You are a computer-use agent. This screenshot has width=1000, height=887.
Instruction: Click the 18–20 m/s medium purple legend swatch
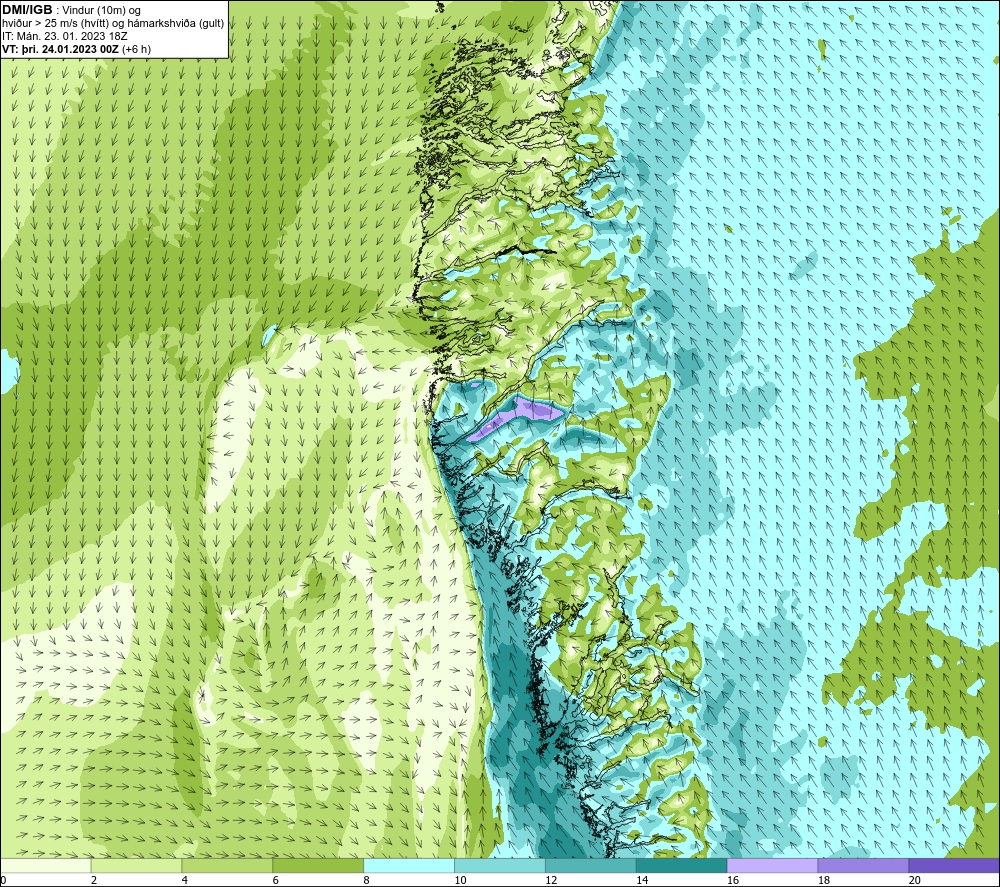click(x=863, y=865)
